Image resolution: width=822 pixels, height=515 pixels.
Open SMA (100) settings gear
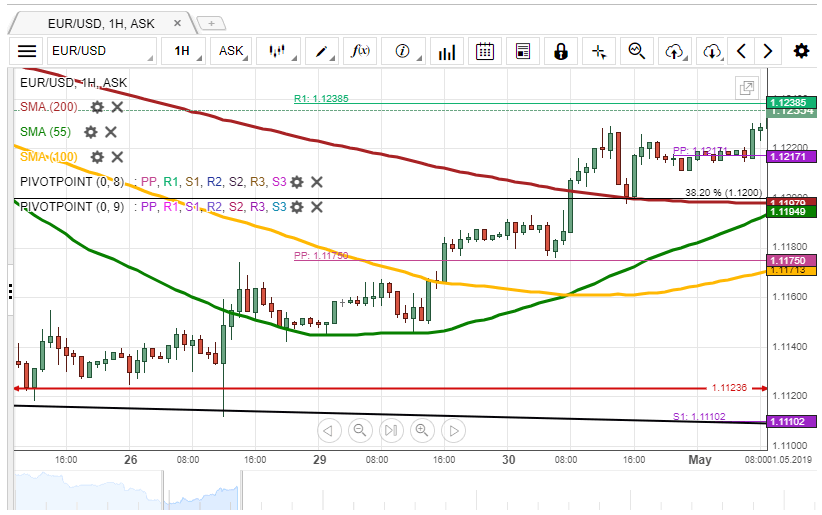click(x=97, y=157)
